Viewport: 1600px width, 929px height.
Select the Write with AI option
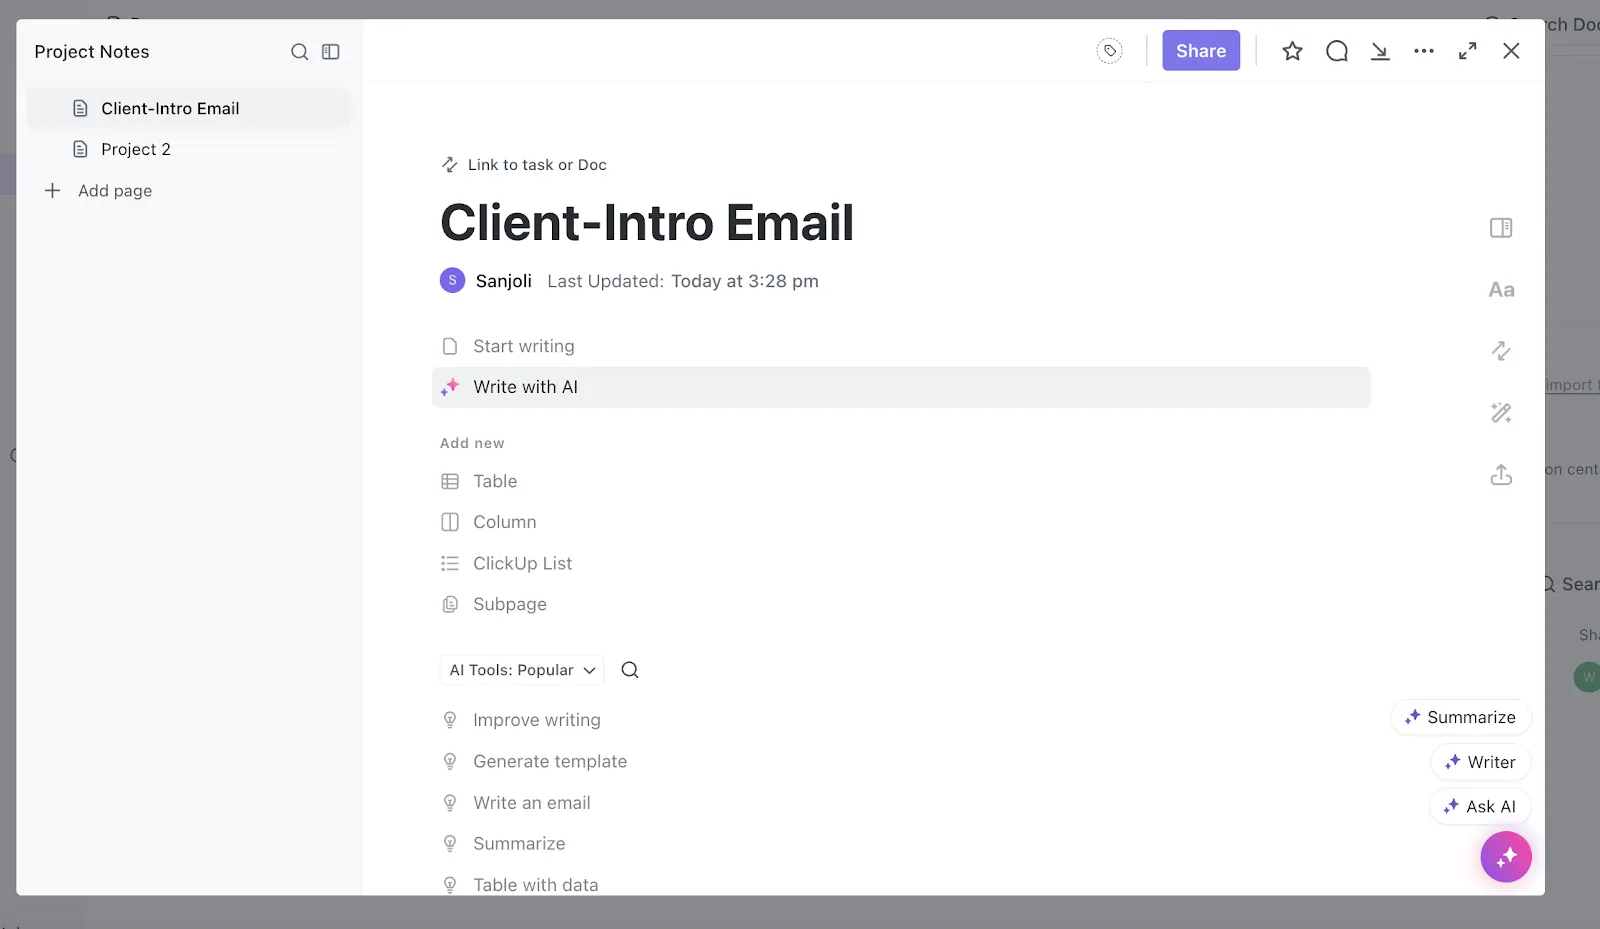pos(901,387)
